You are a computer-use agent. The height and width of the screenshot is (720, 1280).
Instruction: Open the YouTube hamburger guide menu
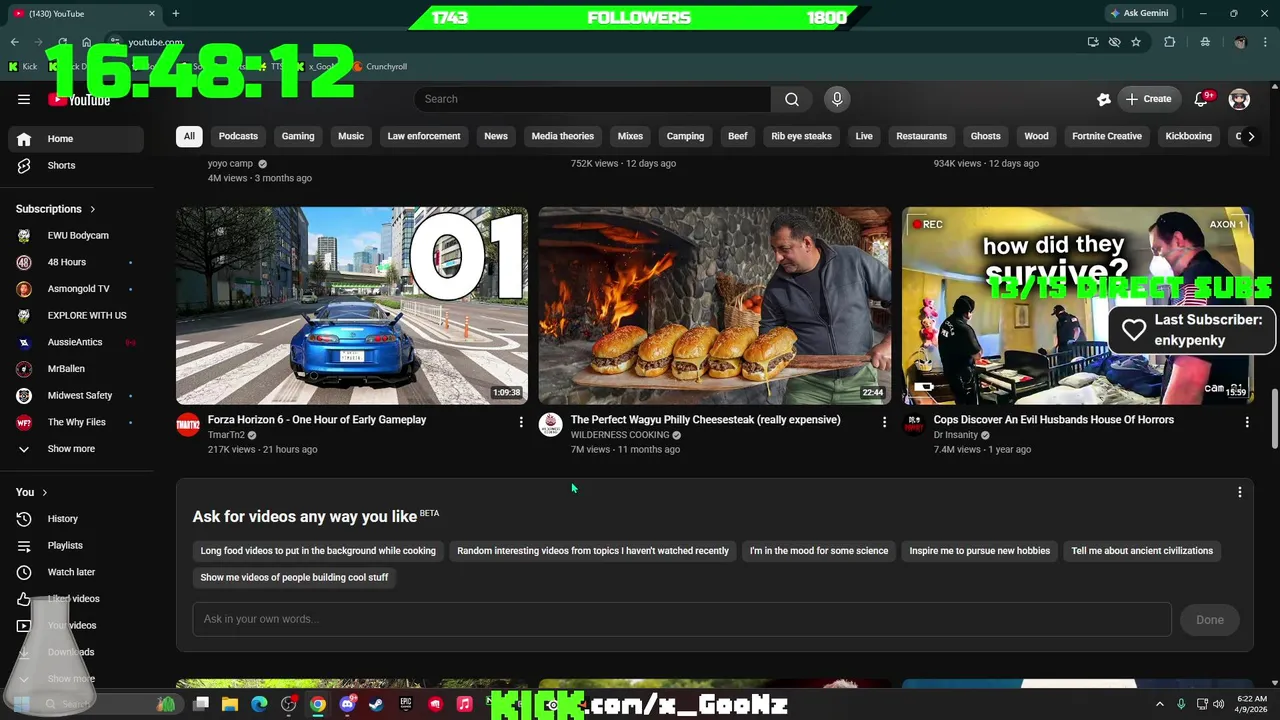24,99
